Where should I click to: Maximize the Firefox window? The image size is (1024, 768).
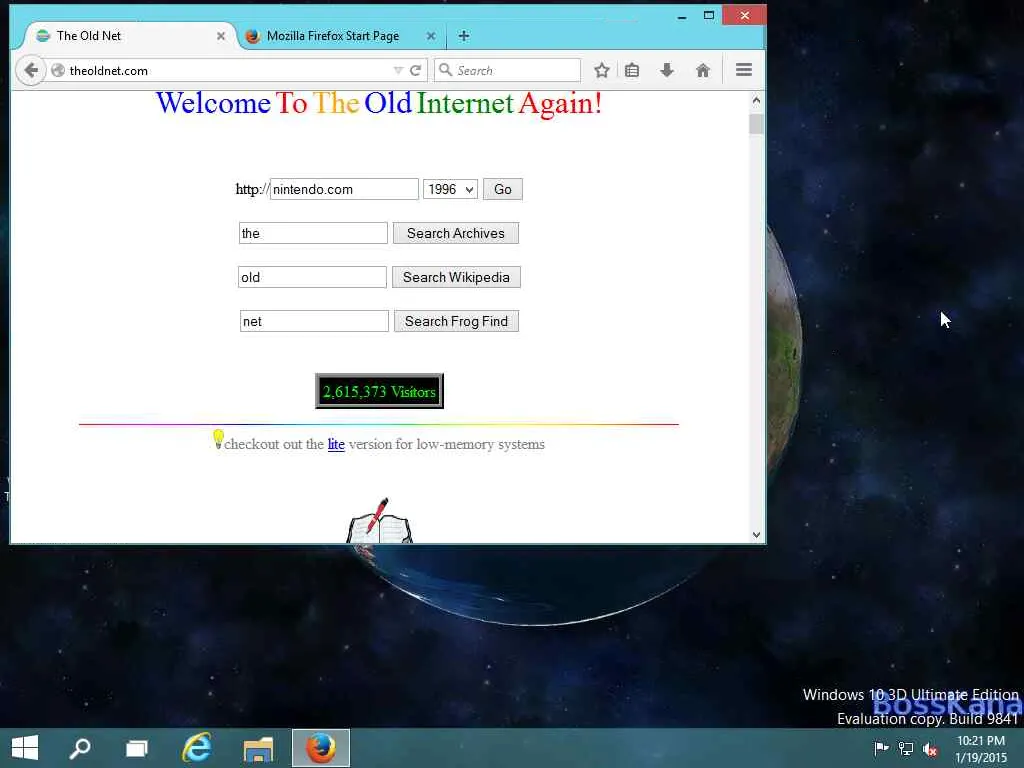coord(709,15)
